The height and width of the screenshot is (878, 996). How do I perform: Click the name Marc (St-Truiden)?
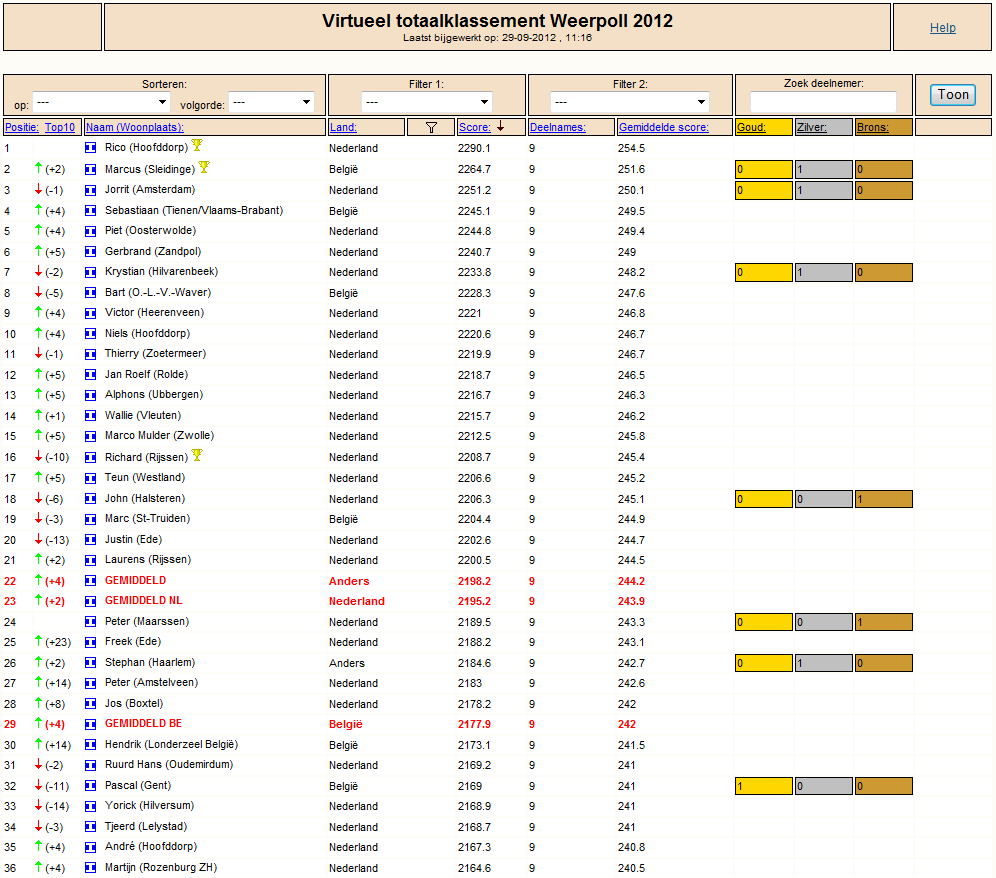pos(147,519)
